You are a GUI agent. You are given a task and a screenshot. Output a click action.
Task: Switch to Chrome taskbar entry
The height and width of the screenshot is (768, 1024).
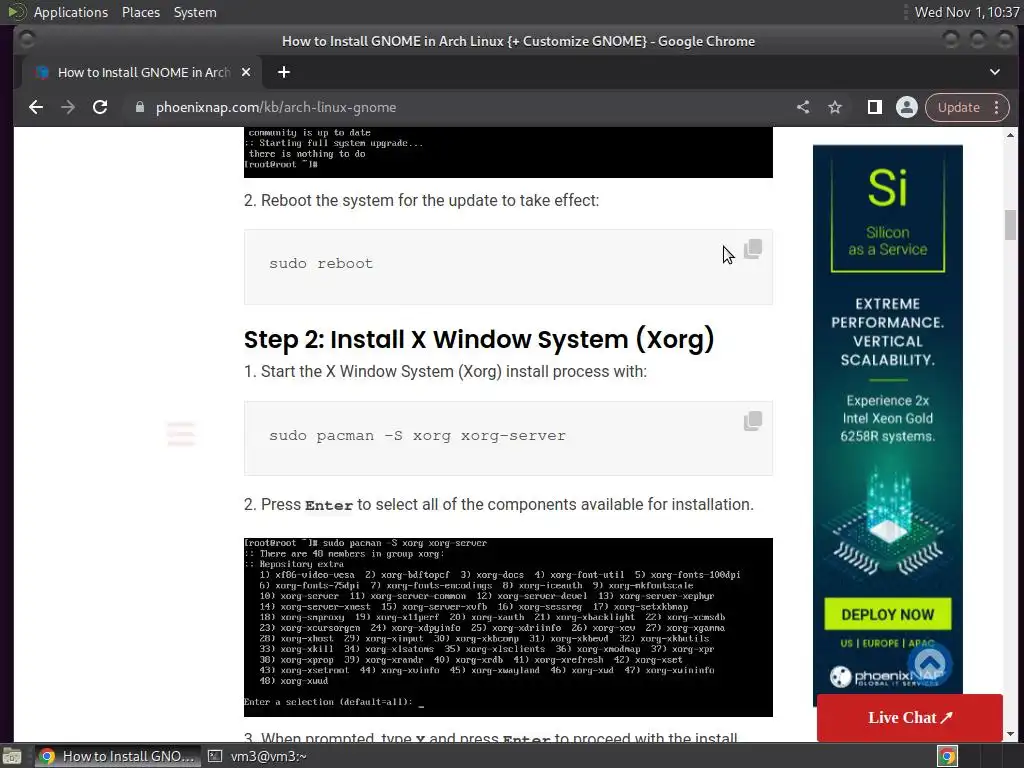coord(116,756)
